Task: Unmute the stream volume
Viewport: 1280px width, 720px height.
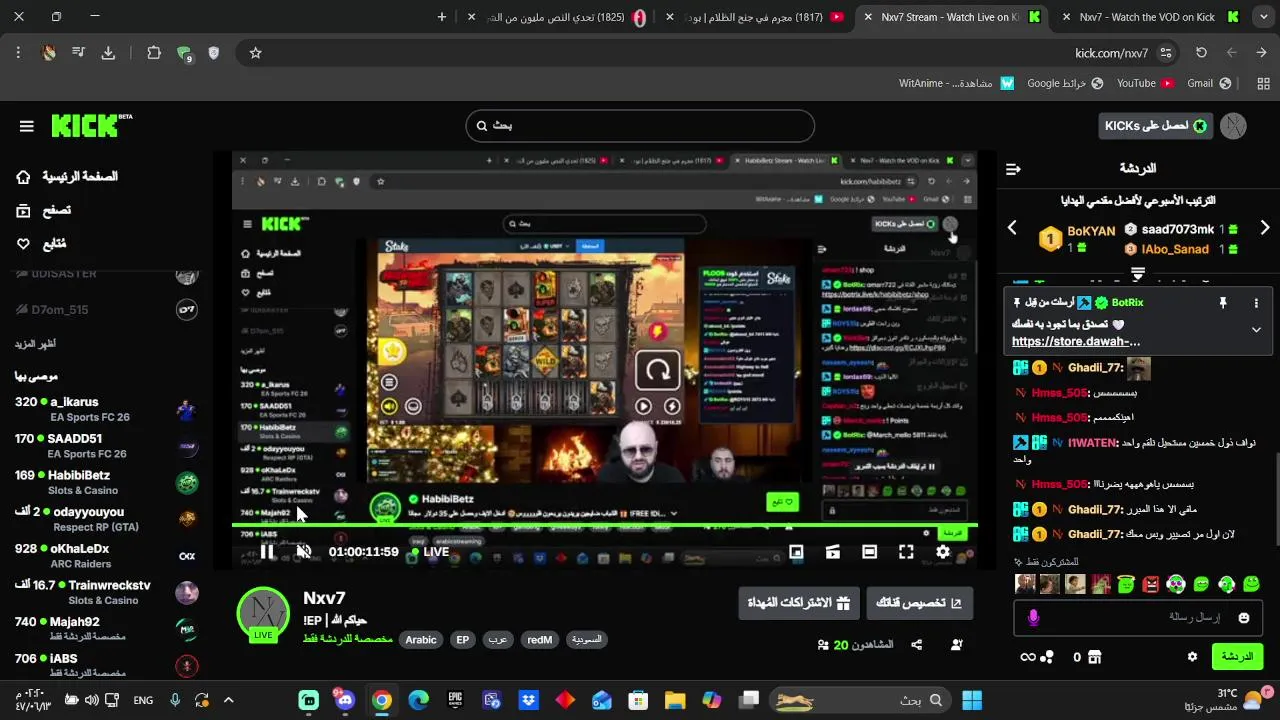Action: (304, 552)
